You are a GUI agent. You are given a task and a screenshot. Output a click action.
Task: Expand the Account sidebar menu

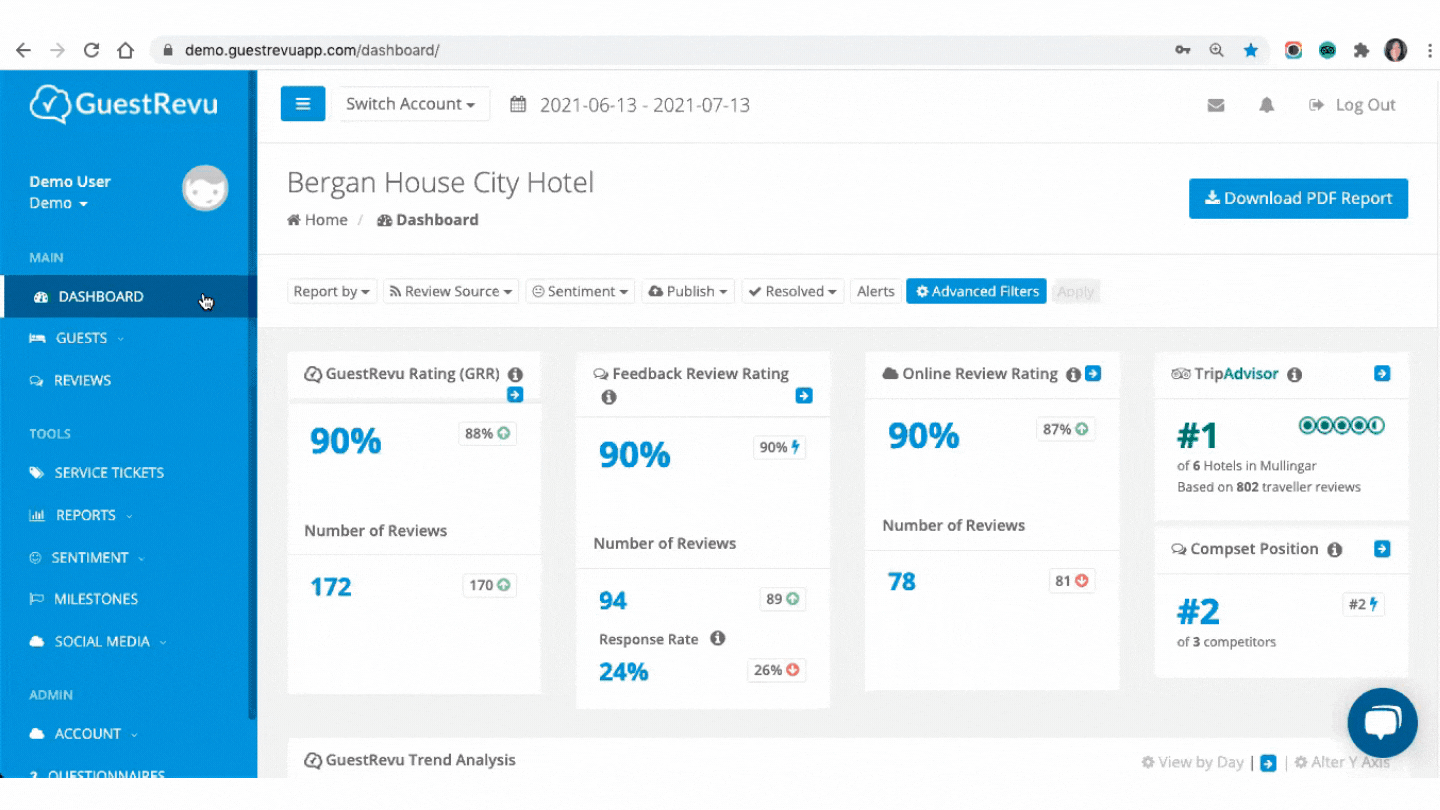coord(128,733)
